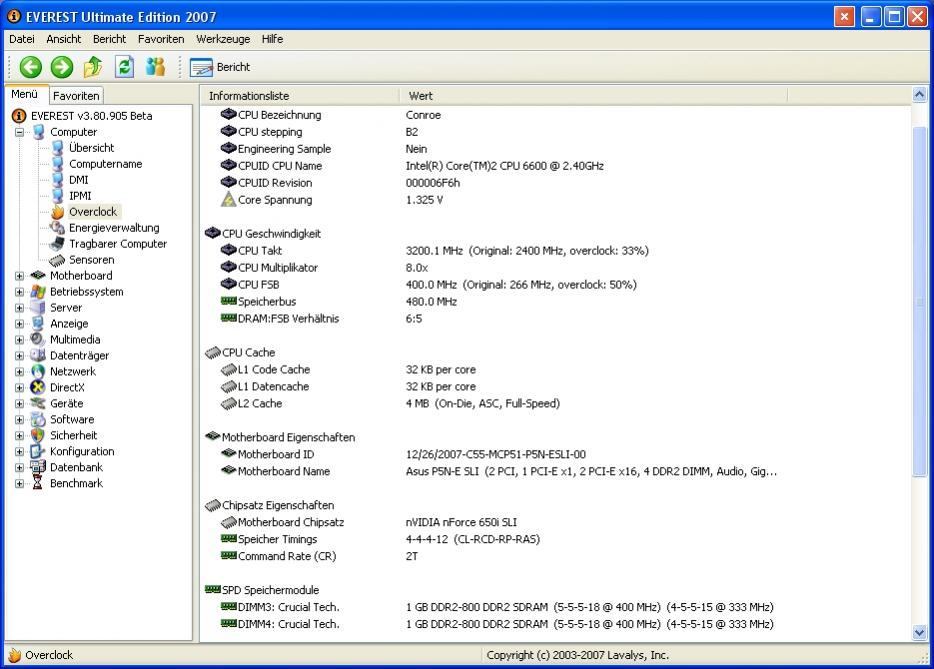Expand the DirectX tree node
Viewport: 934px width, 669px height.
(20, 388)
